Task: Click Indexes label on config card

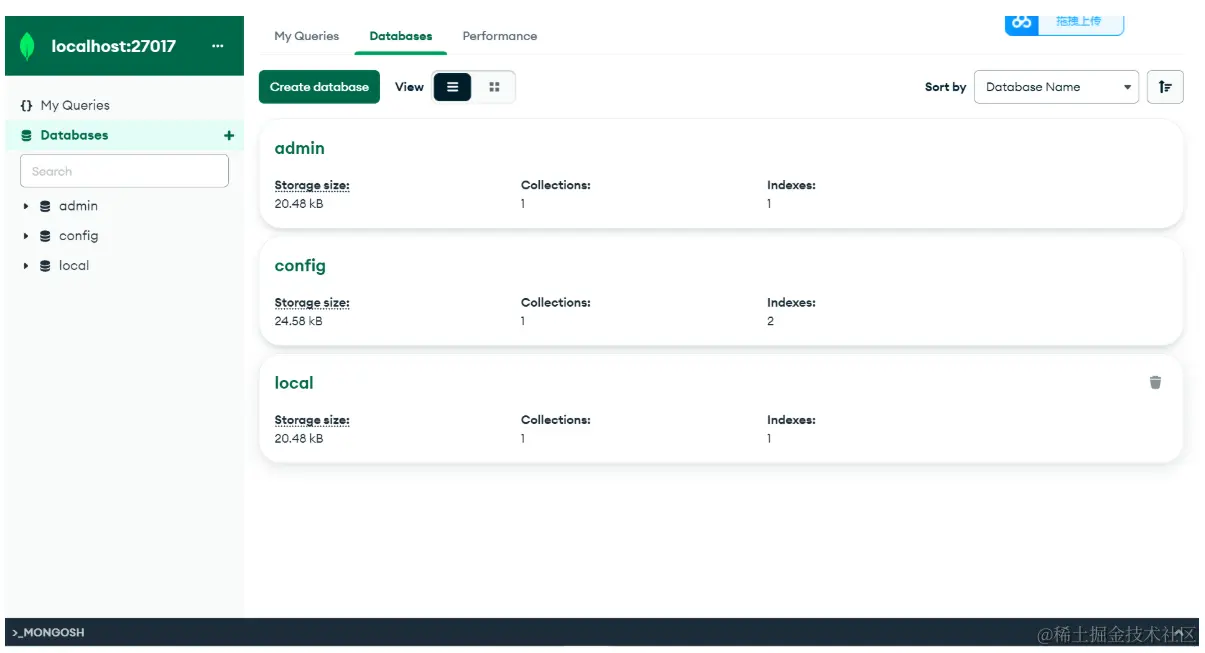Action: [791, 302]
